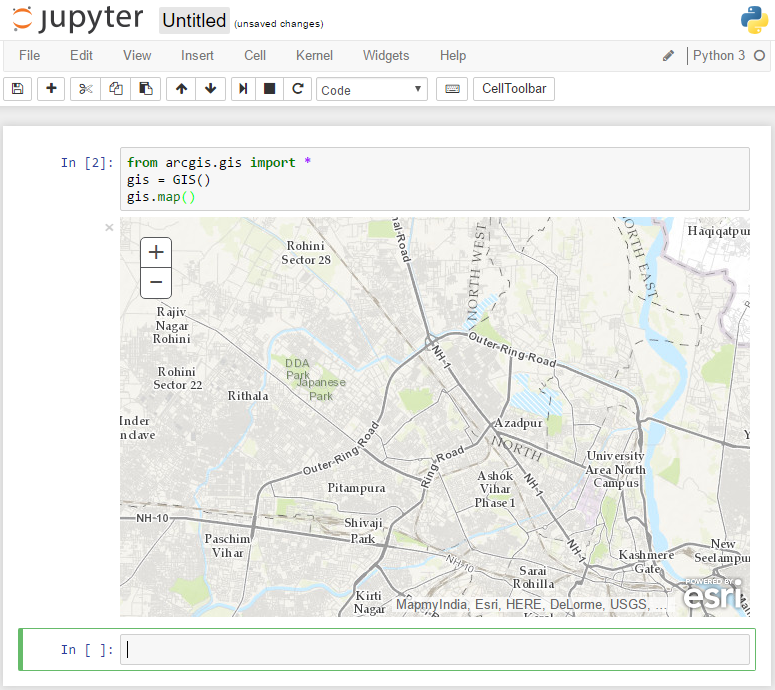Restart the kernel with circular arrow icon
775x690 pixels.
(x=298, y=89)
